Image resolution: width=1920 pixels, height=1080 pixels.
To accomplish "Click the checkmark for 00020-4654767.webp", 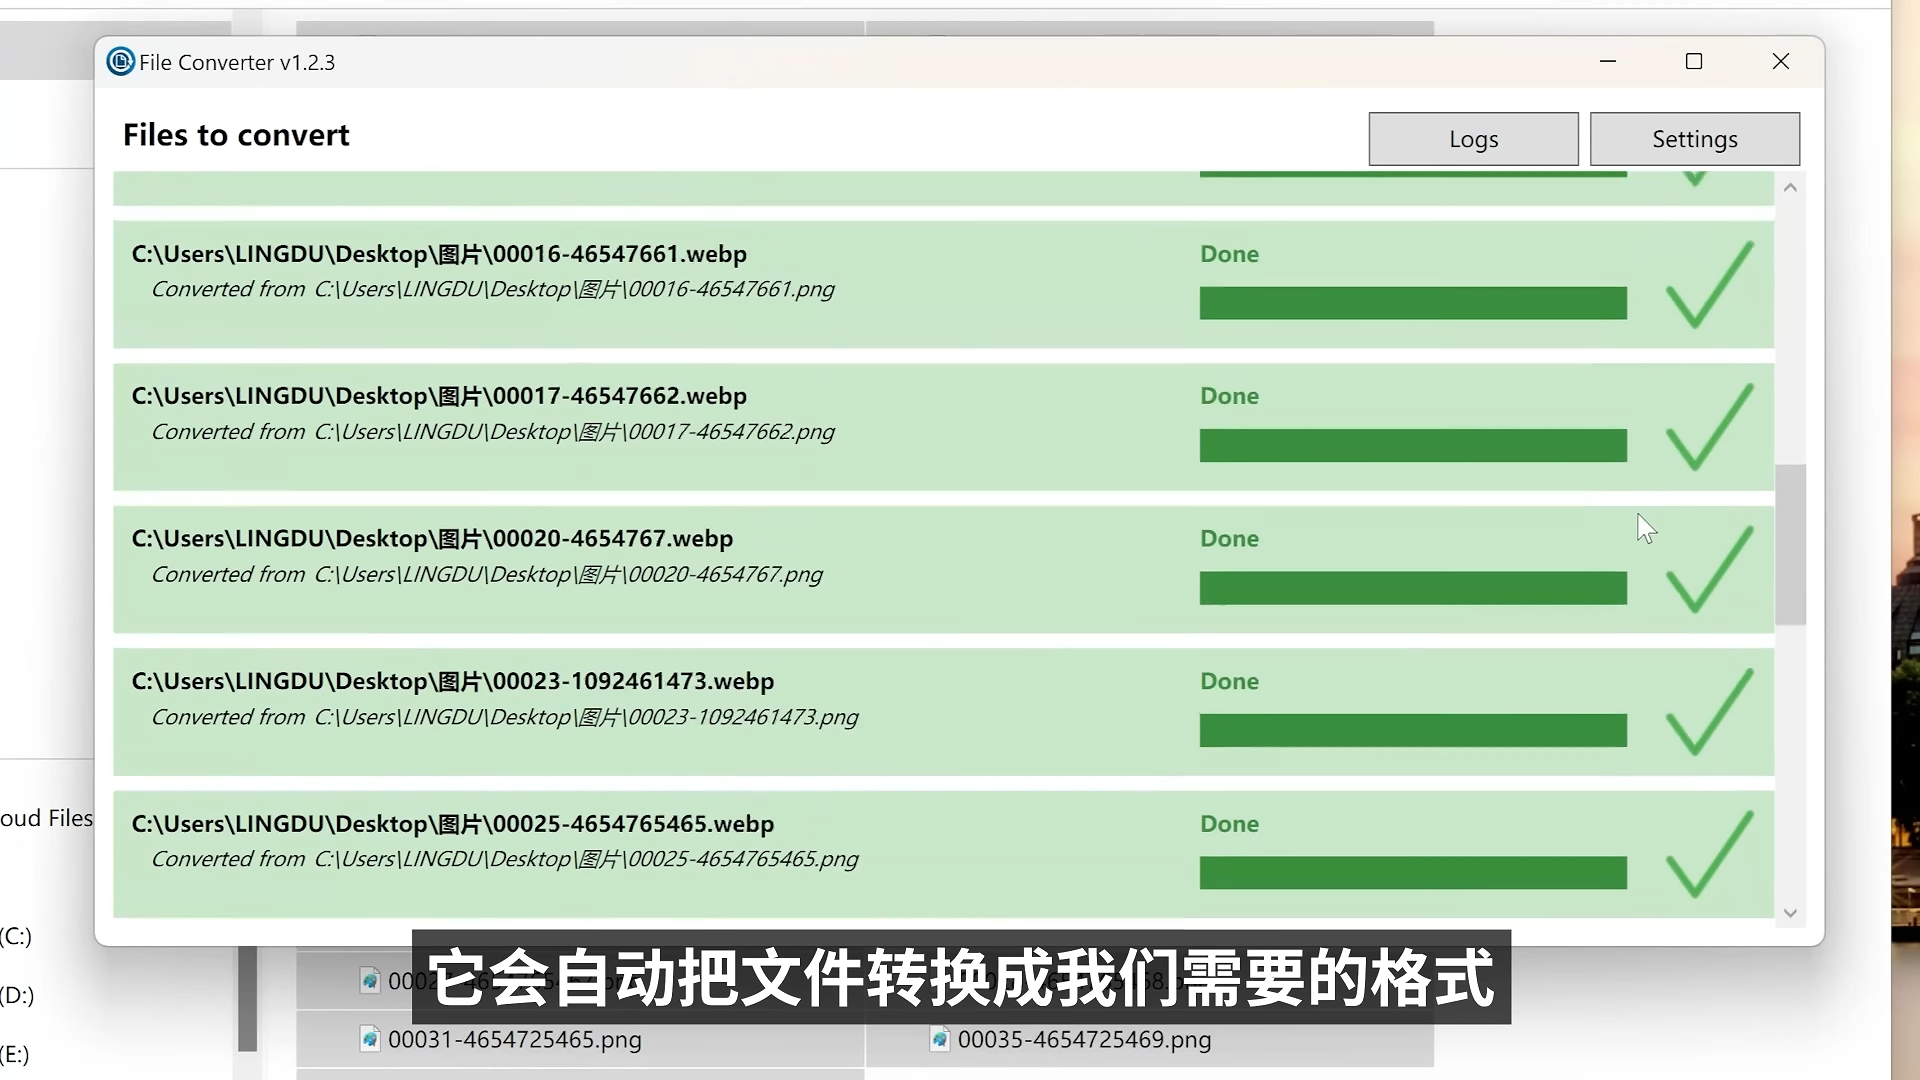I will coord(1708,571).
